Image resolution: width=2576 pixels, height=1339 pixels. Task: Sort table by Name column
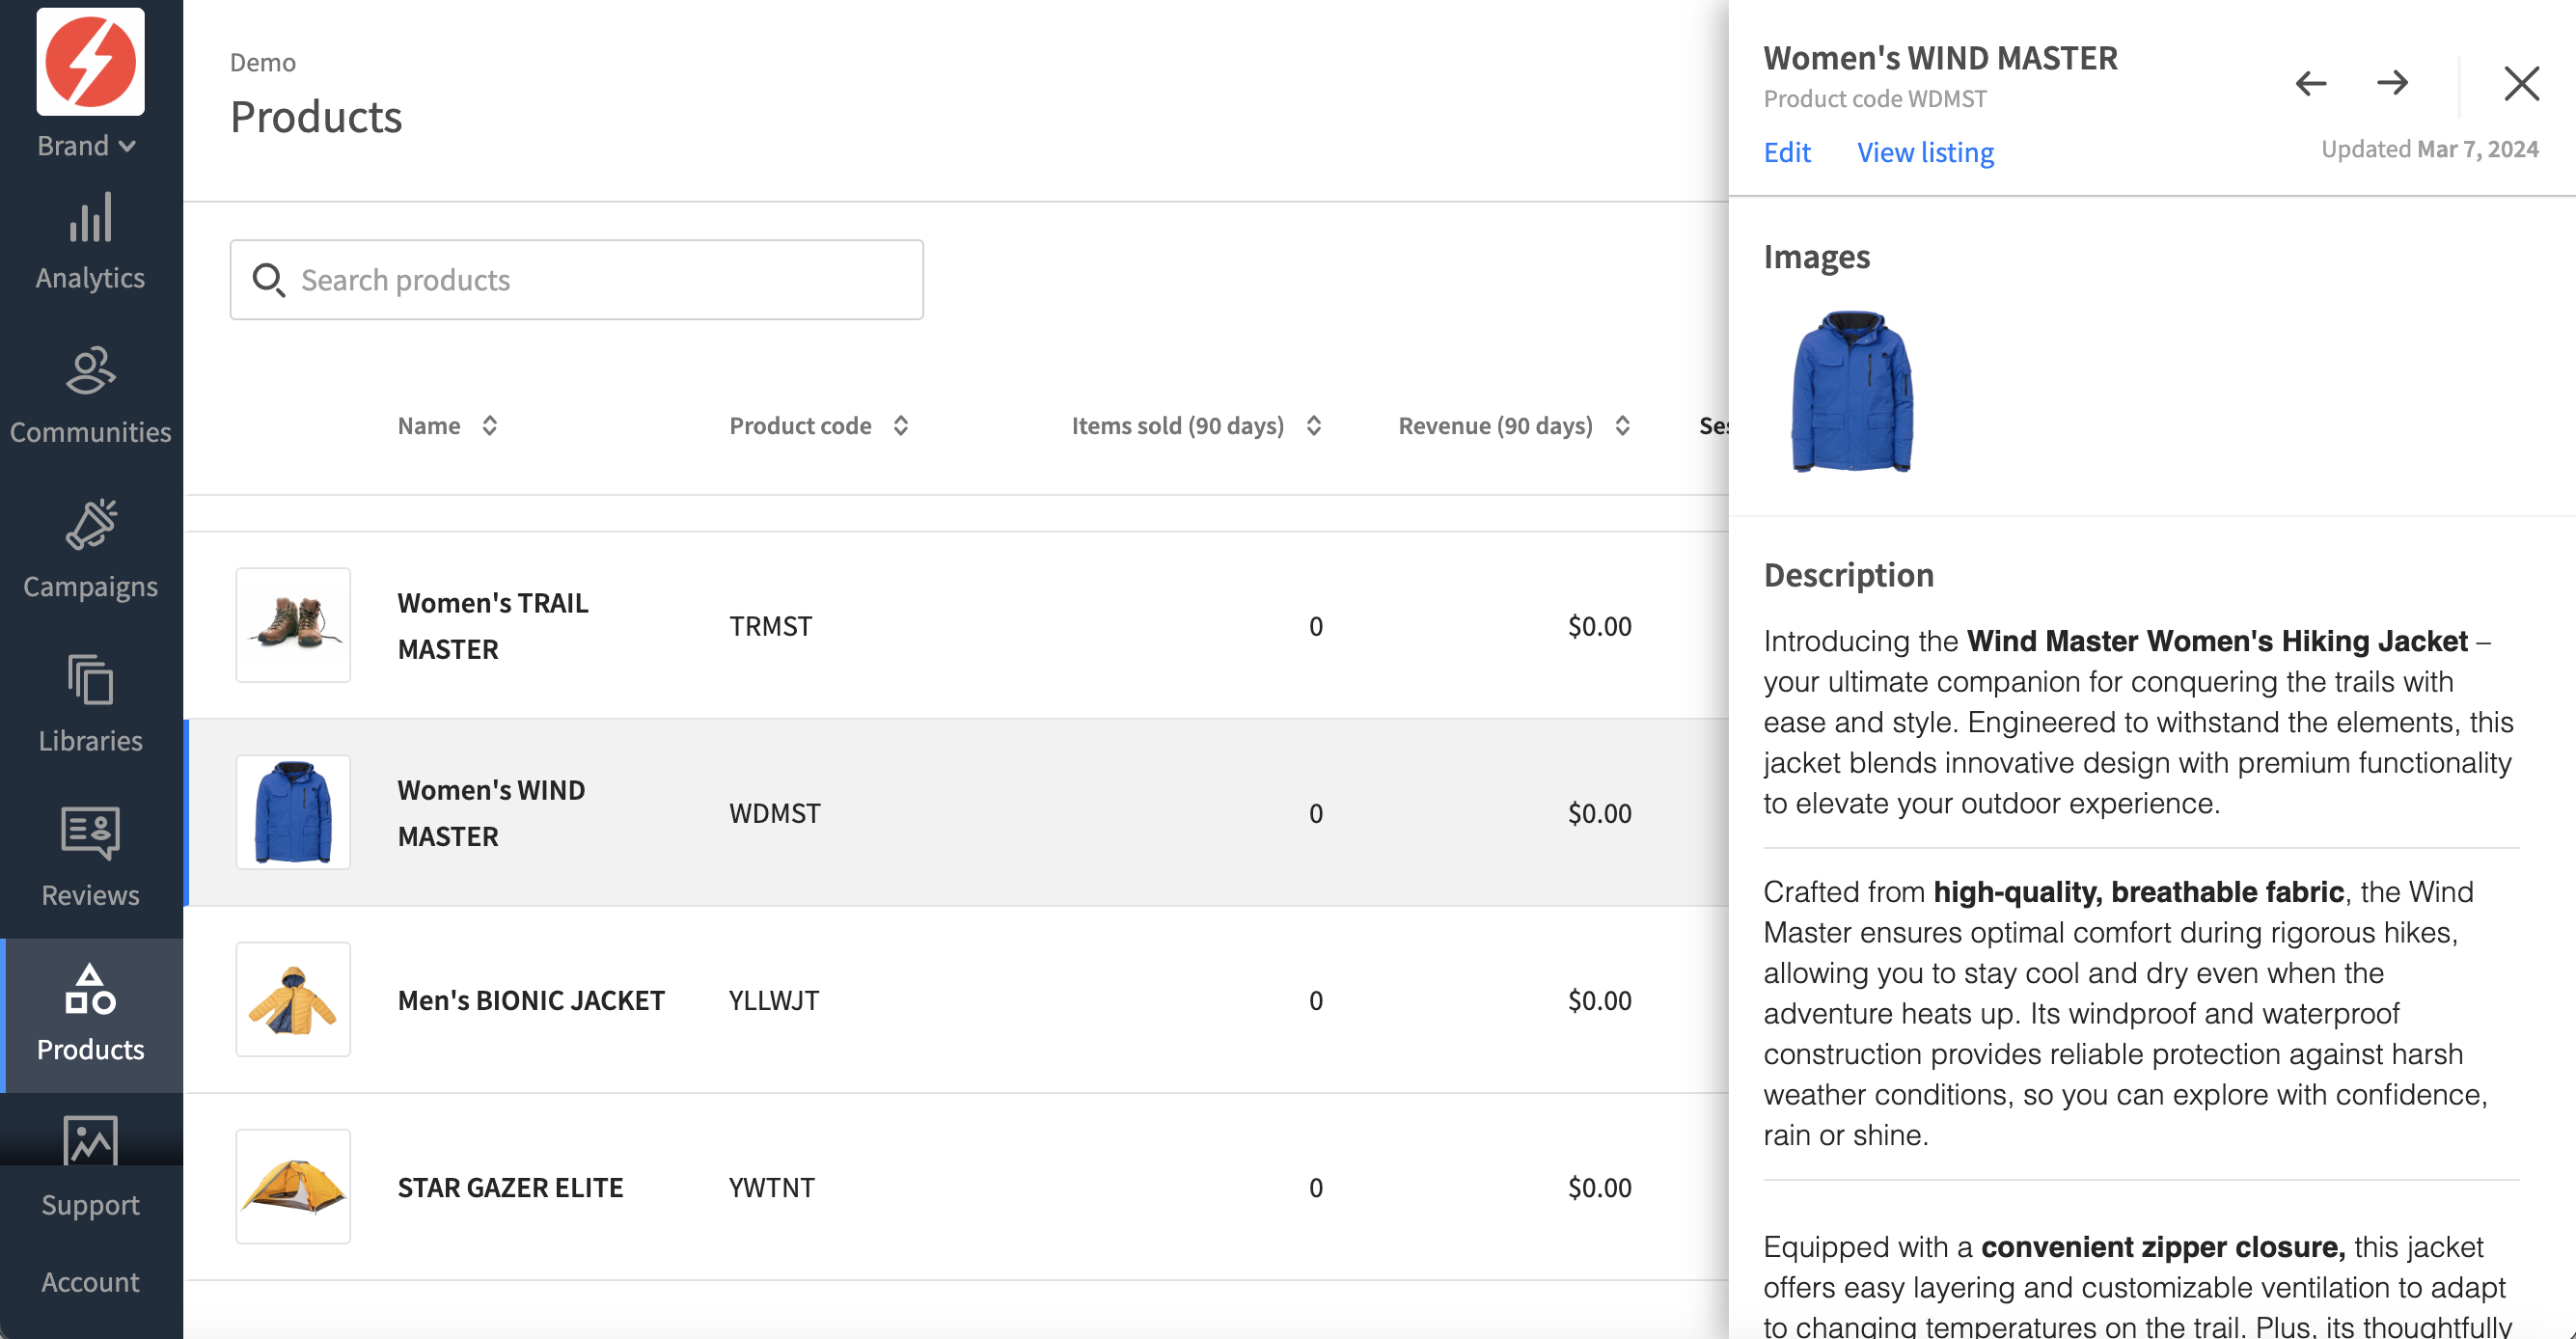[448, 426]
